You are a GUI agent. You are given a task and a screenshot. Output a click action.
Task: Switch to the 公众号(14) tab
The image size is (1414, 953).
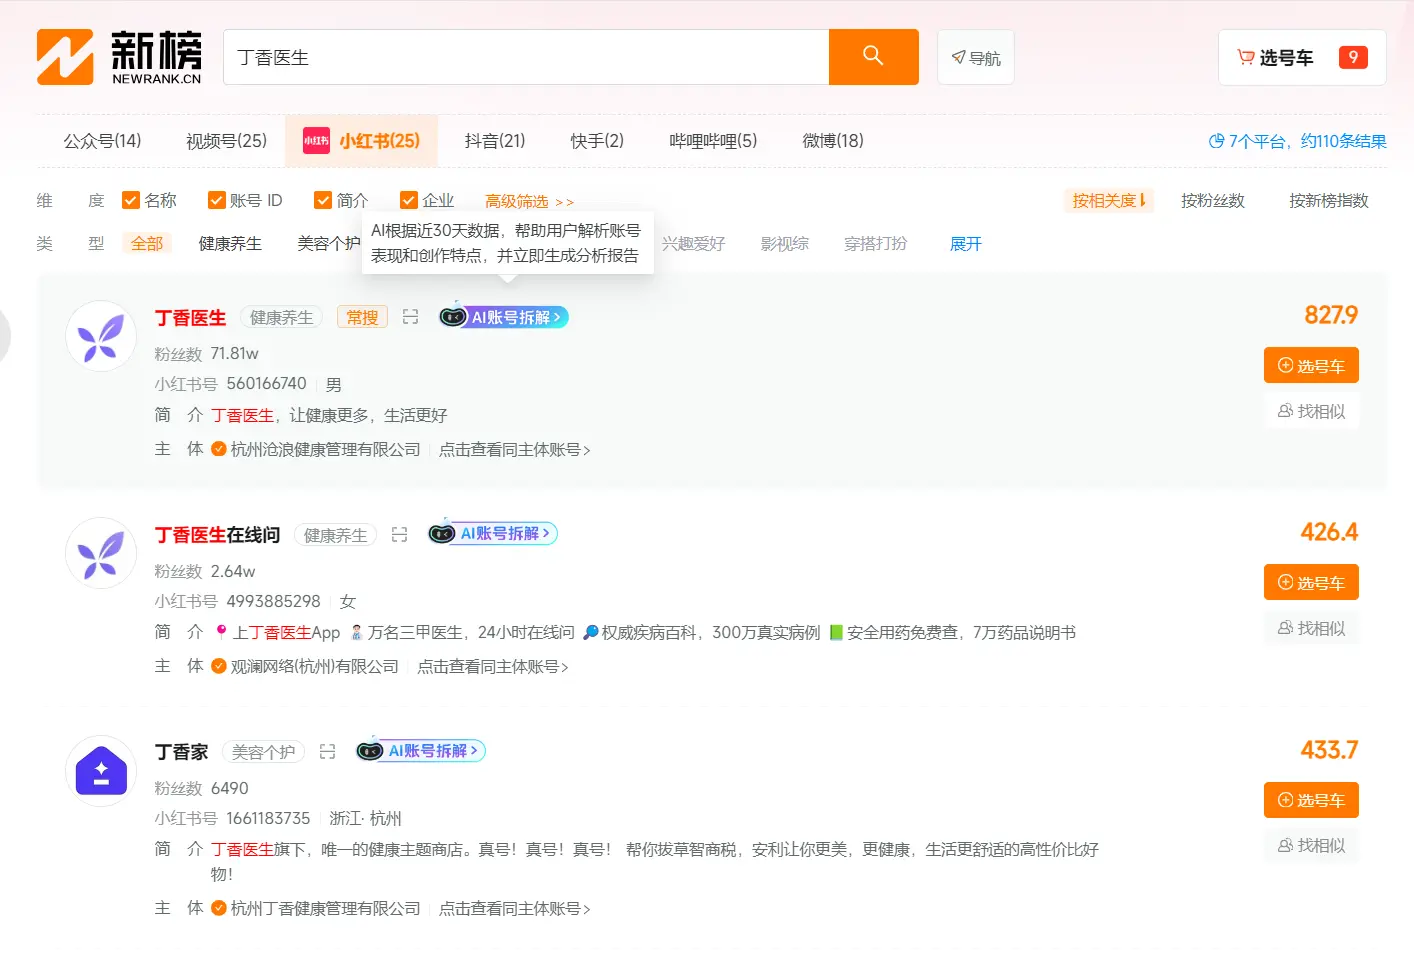point(100,141)
